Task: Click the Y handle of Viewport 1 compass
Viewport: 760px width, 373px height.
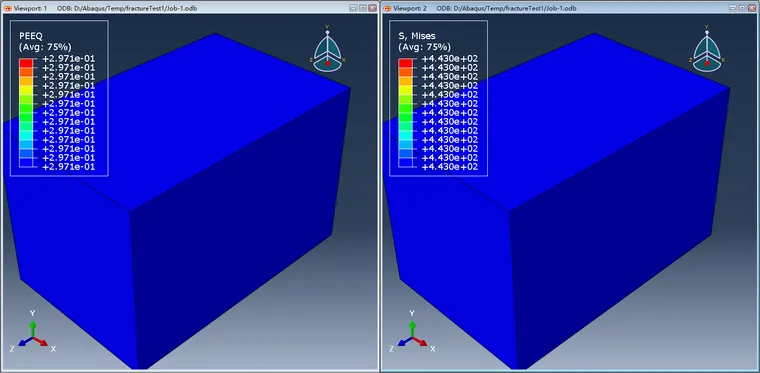Action: click(x=327, y=32)
